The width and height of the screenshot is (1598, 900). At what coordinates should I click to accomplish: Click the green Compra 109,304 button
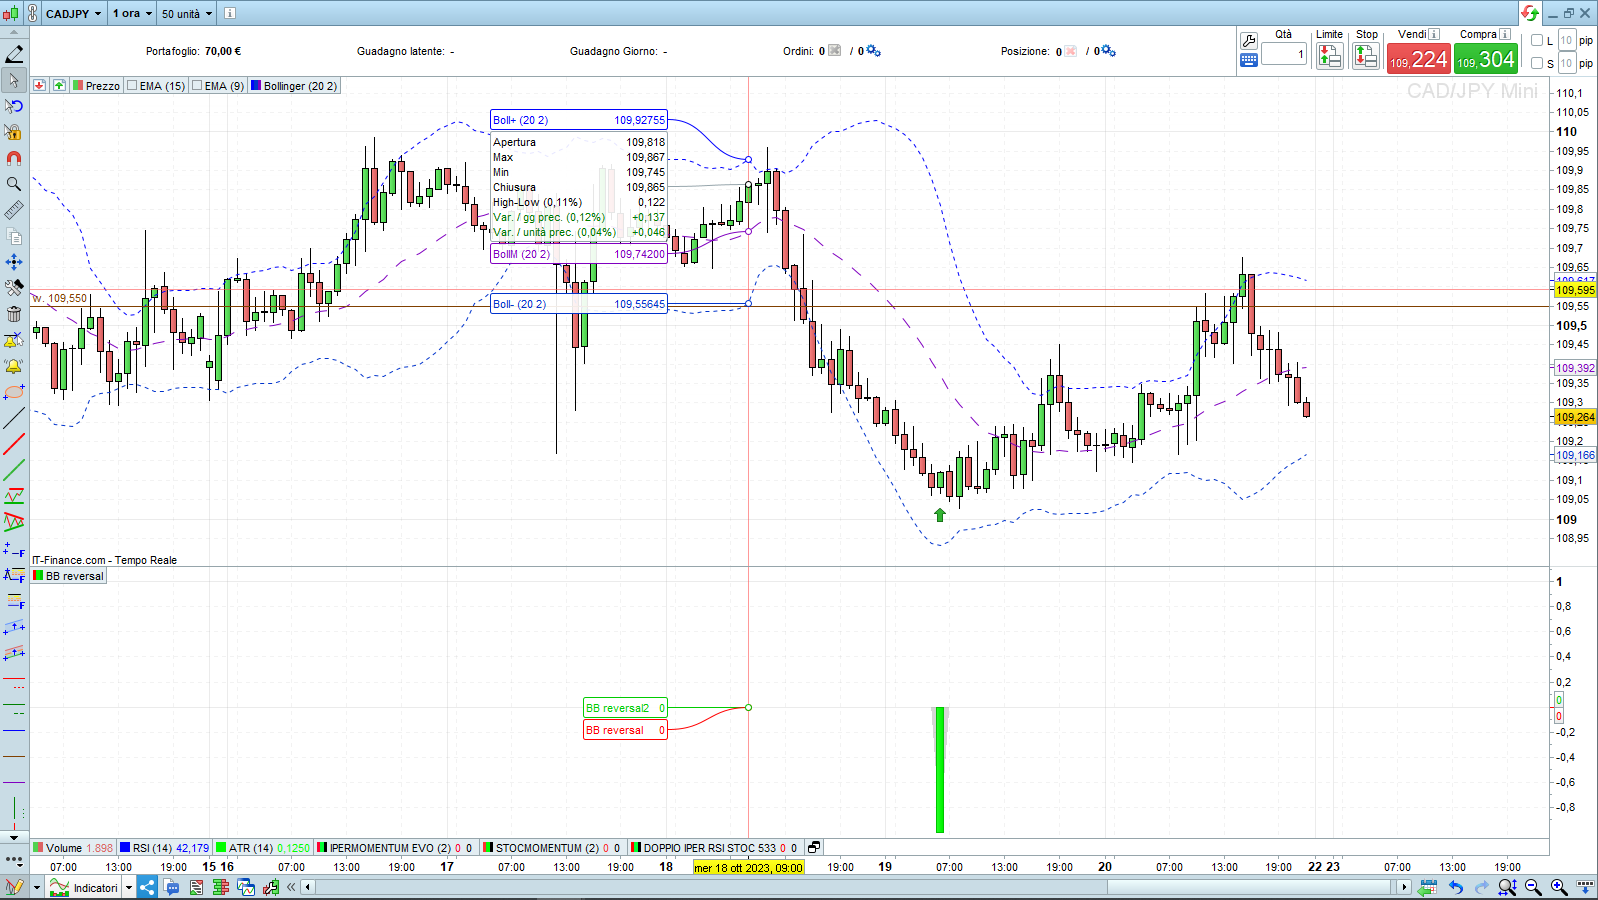click(1486, 60)
